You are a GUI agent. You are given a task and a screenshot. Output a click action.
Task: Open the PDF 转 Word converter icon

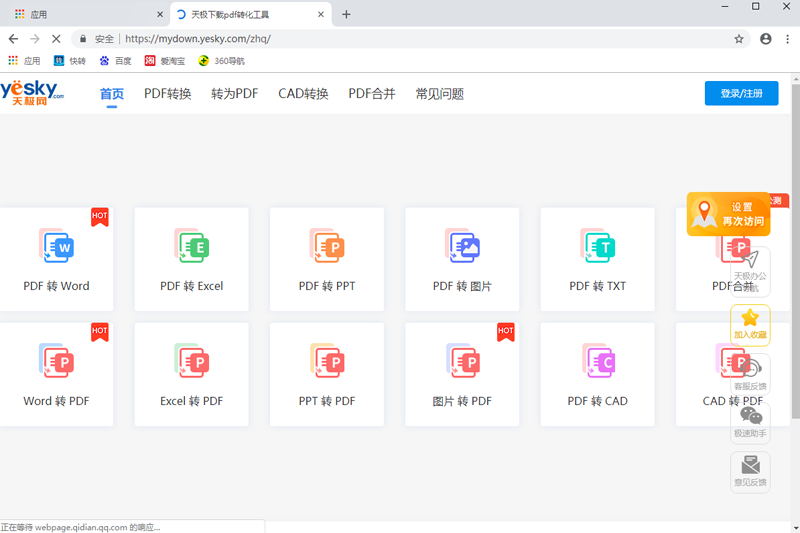(57, 246)
